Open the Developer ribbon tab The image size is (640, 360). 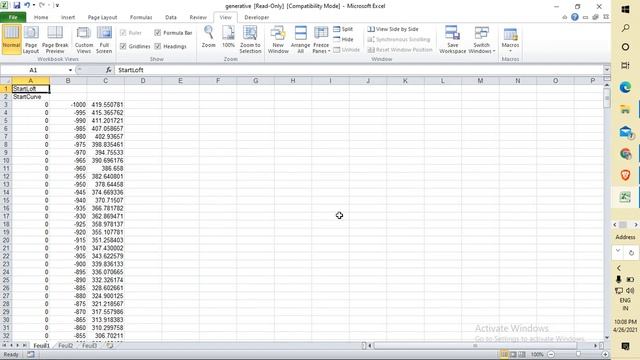(x=256, y=17)
